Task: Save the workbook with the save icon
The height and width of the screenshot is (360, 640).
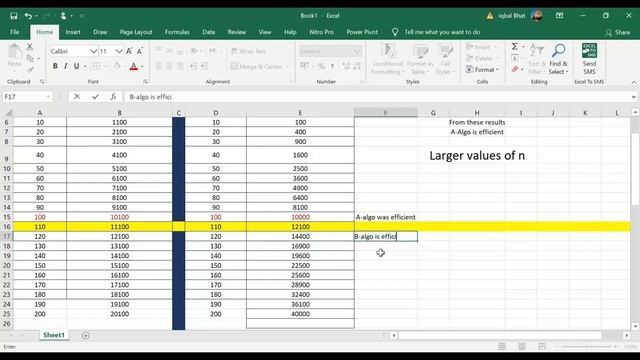Action: coord(13,16)
